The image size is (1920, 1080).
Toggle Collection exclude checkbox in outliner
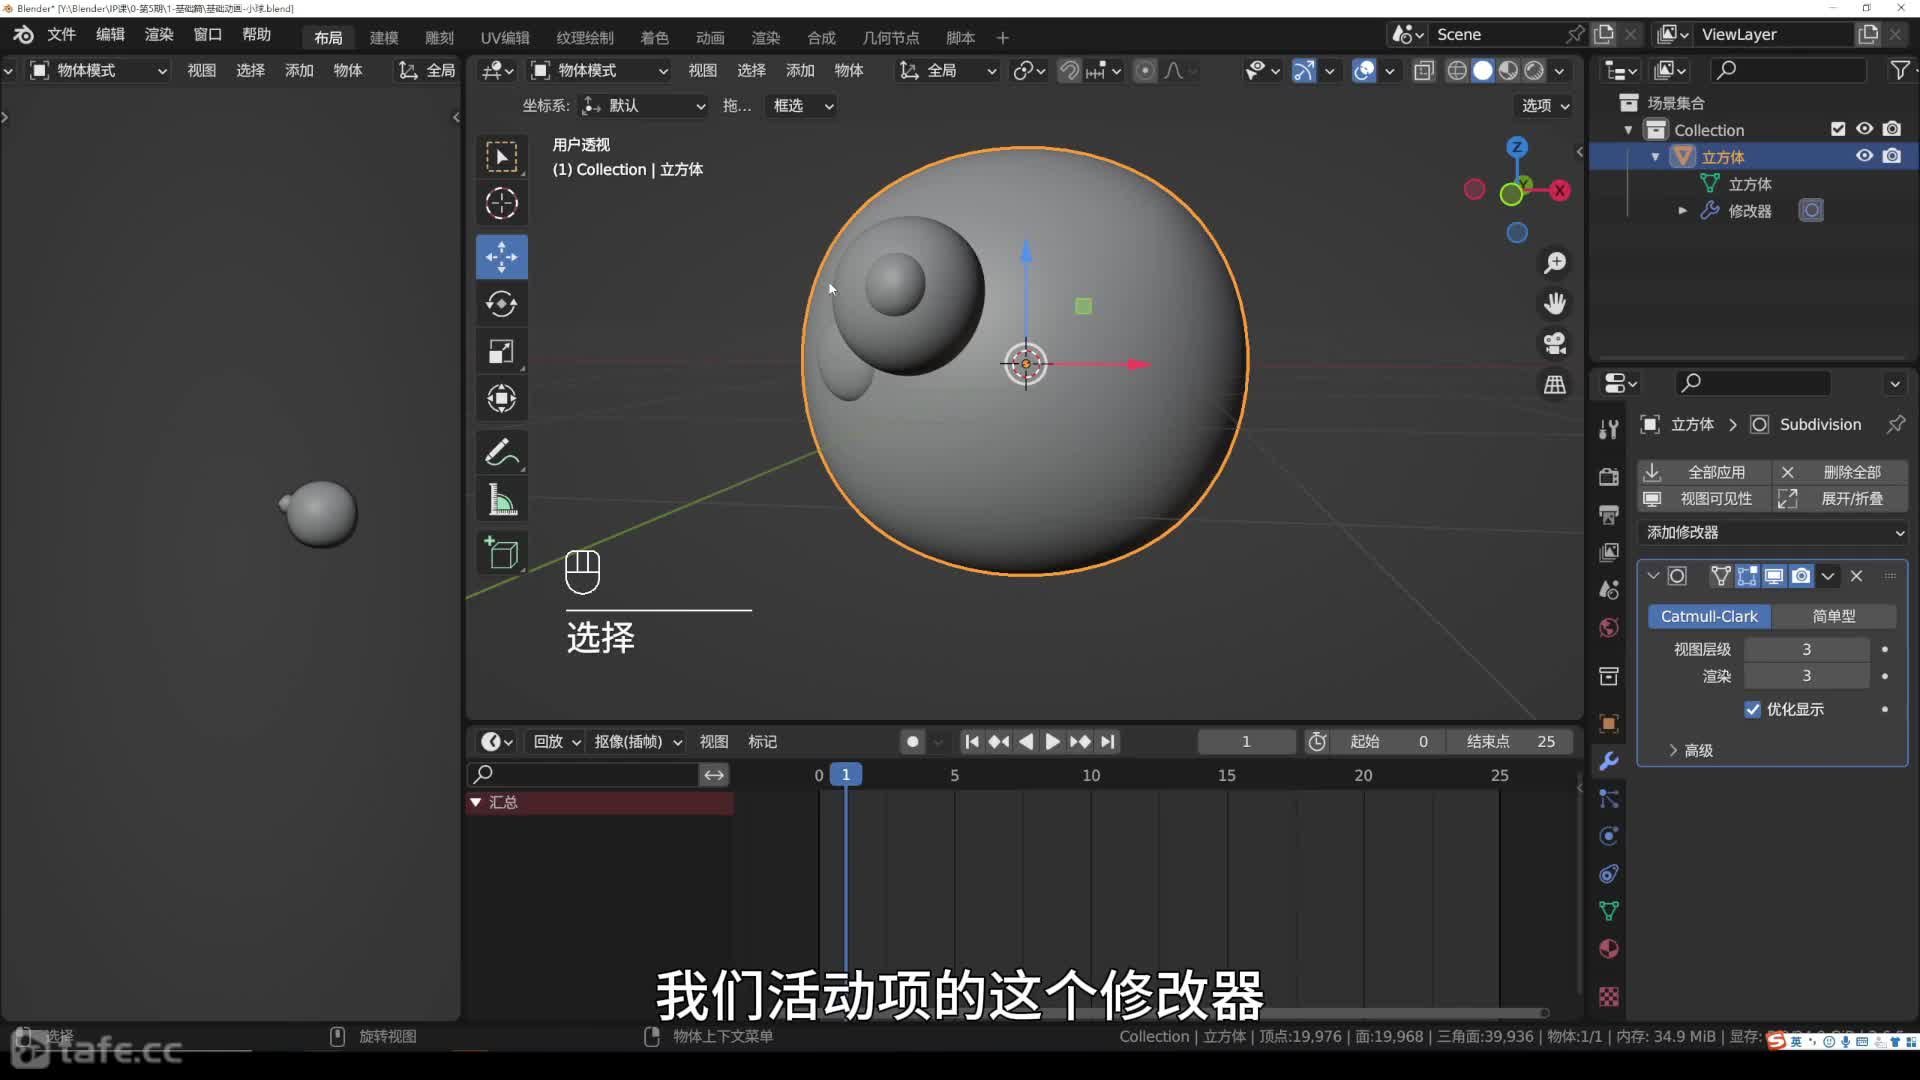1838,129
